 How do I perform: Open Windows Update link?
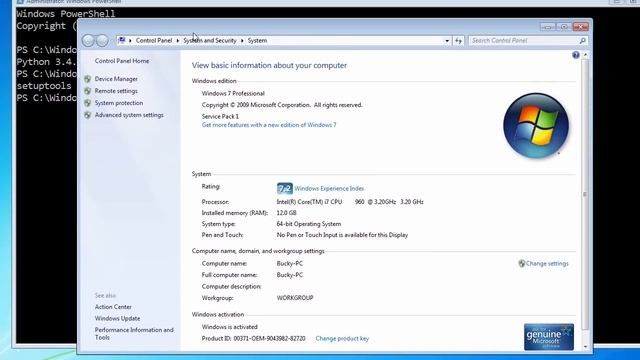tap(117, 318)
